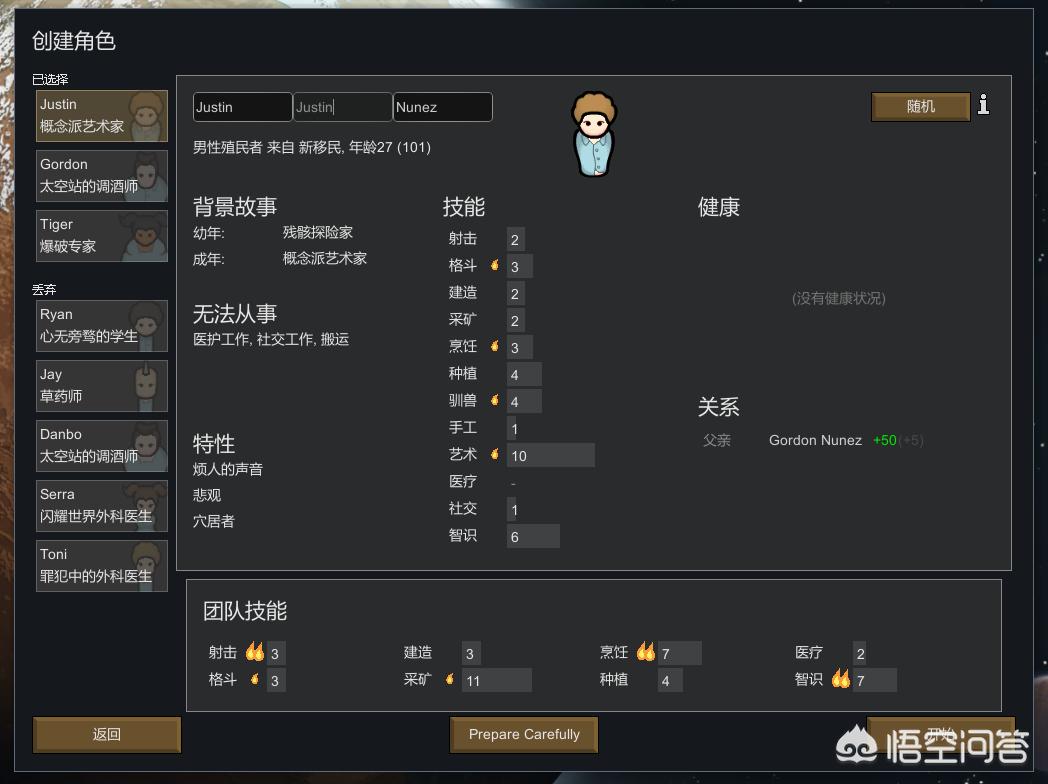Click the 随机 randomize button
1048x784 pixels.
click(x=920, y=107)
